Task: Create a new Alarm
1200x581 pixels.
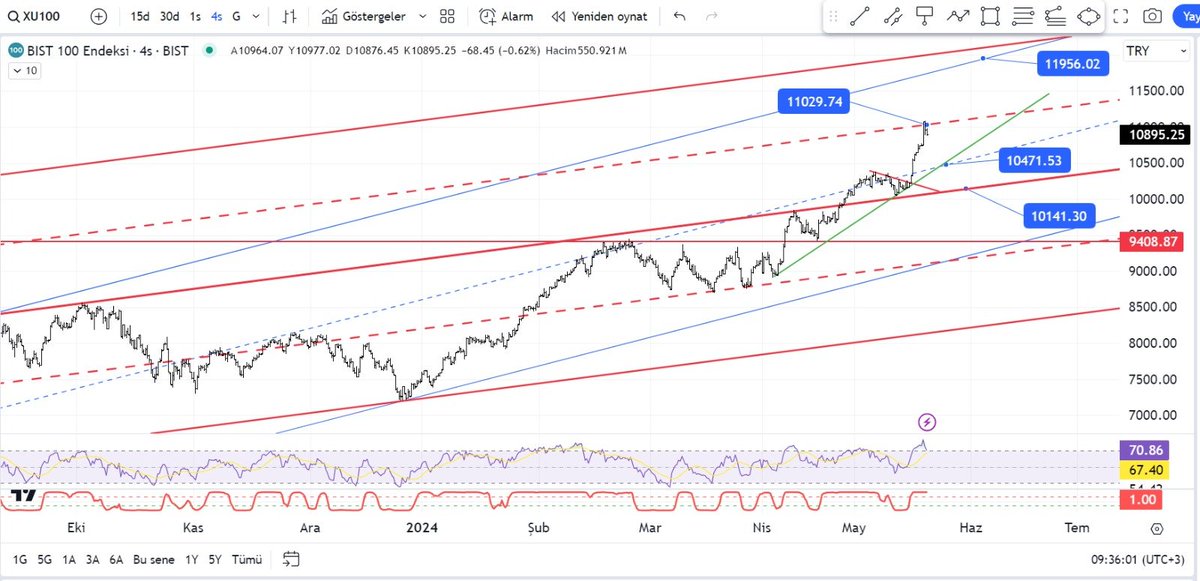Action: click(506, 16)
